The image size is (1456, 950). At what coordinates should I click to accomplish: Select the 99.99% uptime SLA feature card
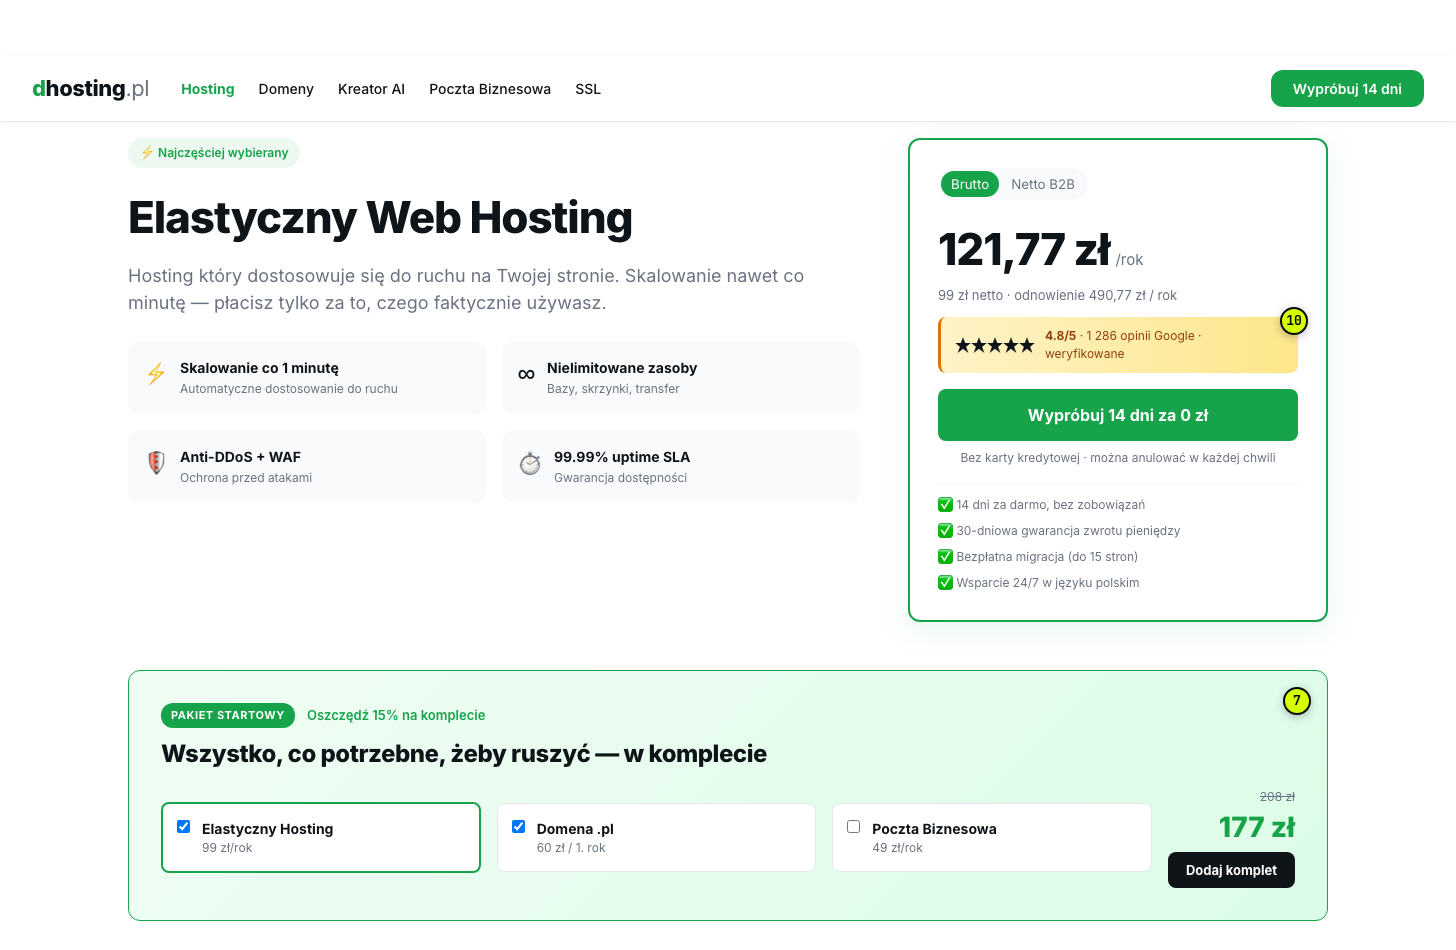681,467
